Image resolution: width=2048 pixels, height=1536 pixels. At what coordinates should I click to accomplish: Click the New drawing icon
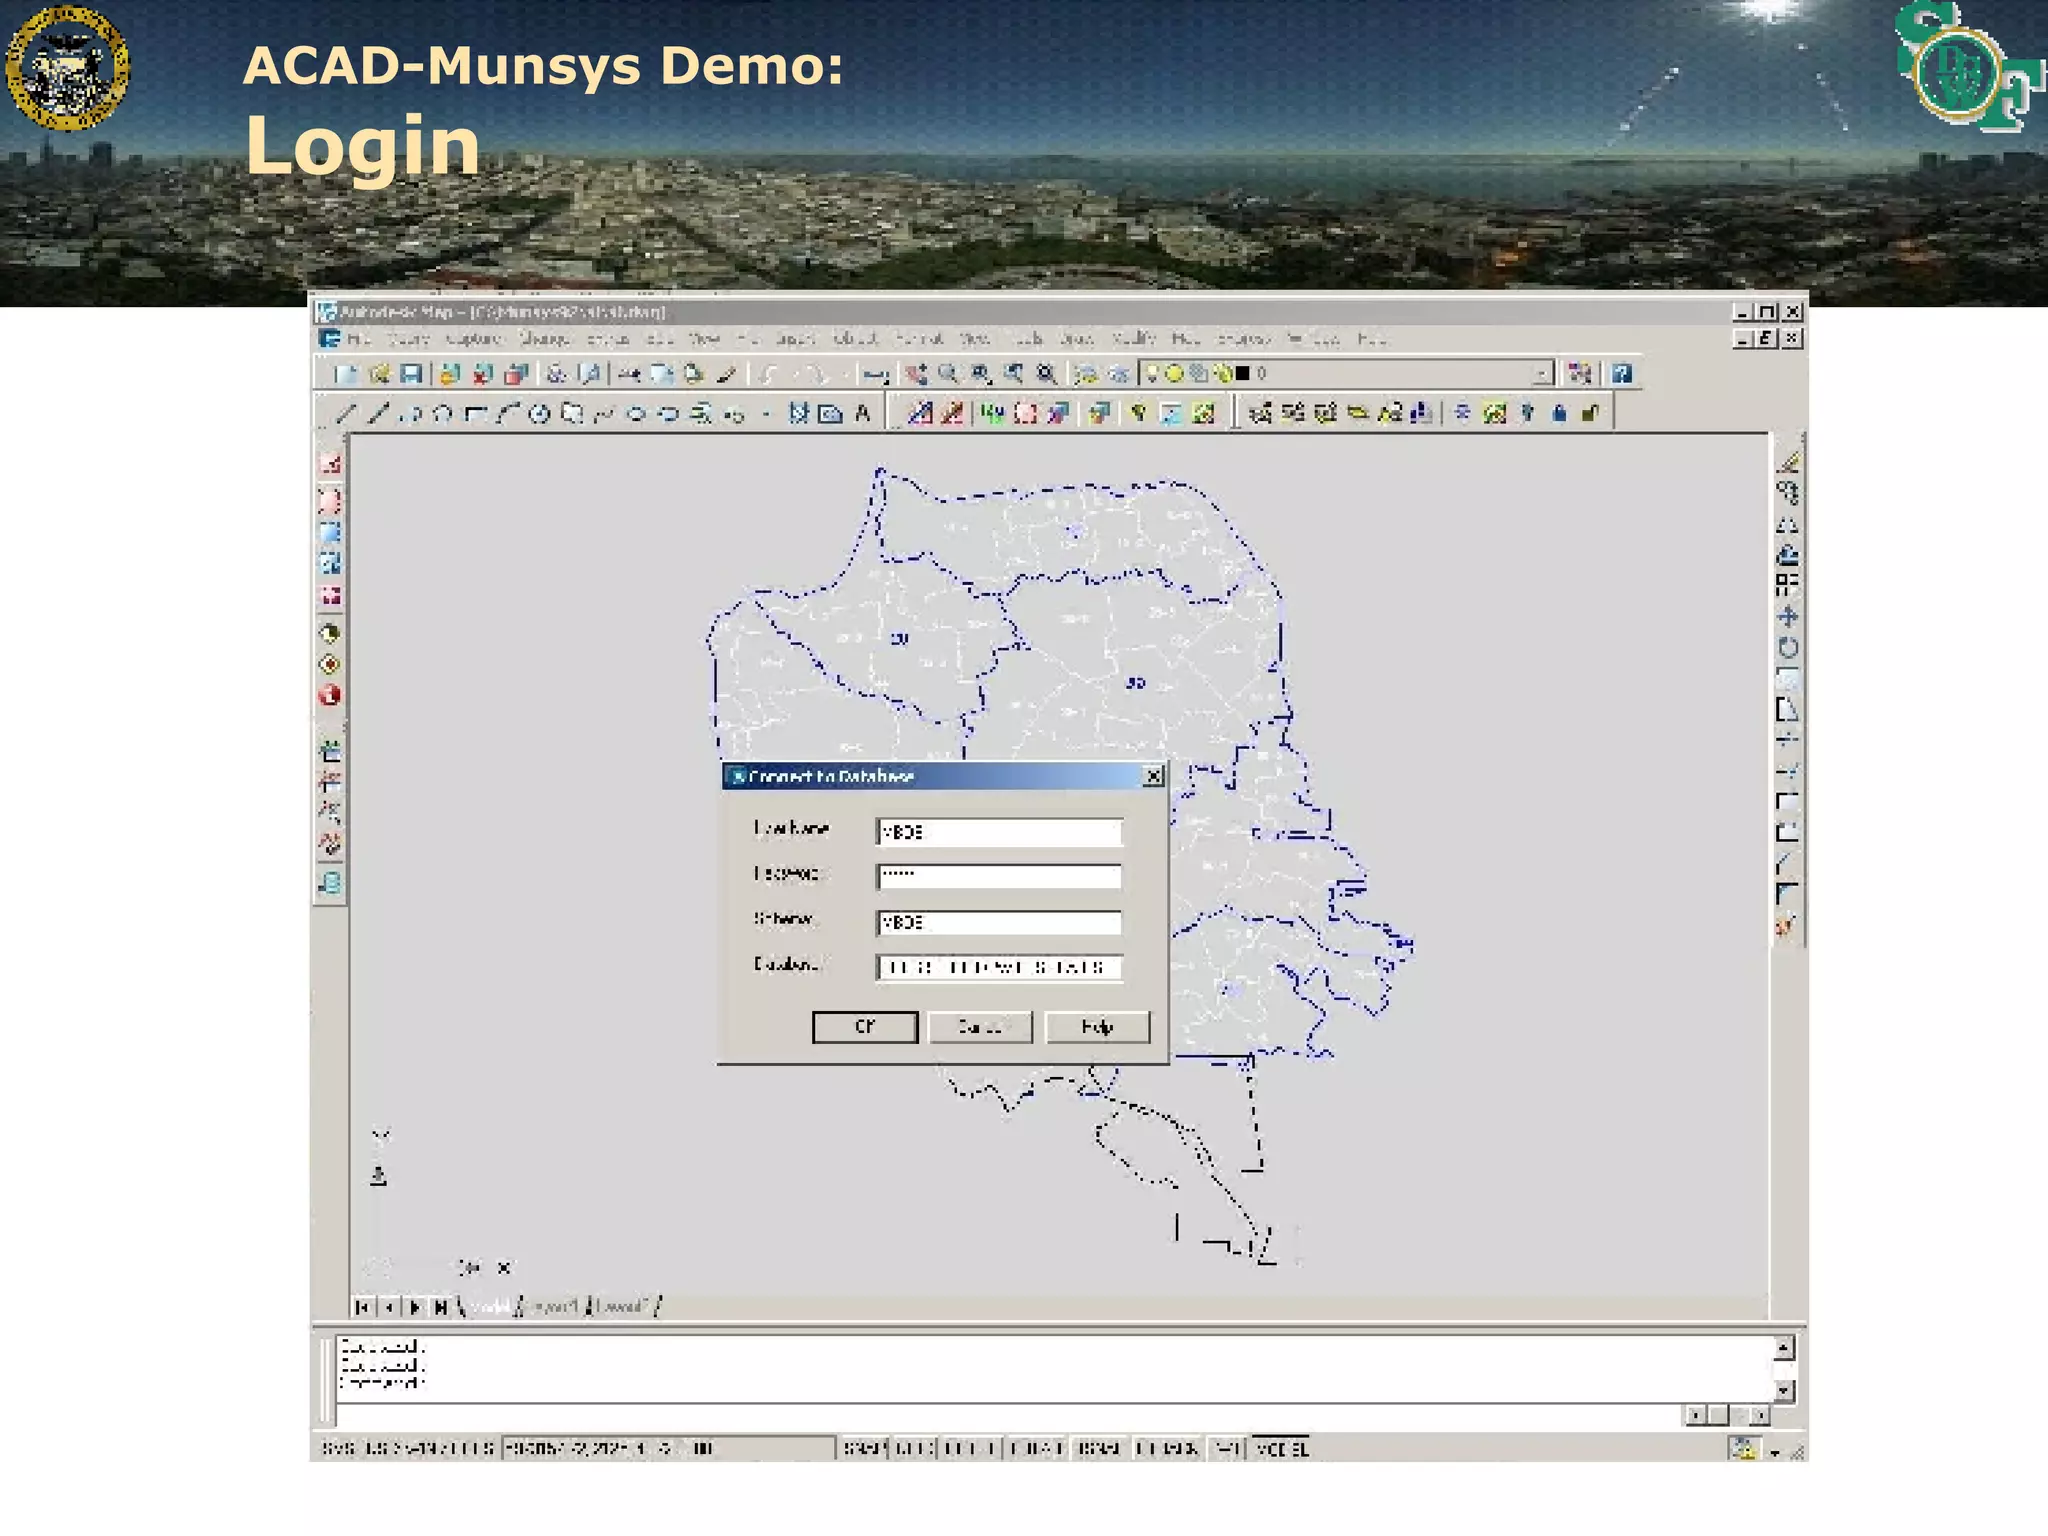click(x=346, y=374)
